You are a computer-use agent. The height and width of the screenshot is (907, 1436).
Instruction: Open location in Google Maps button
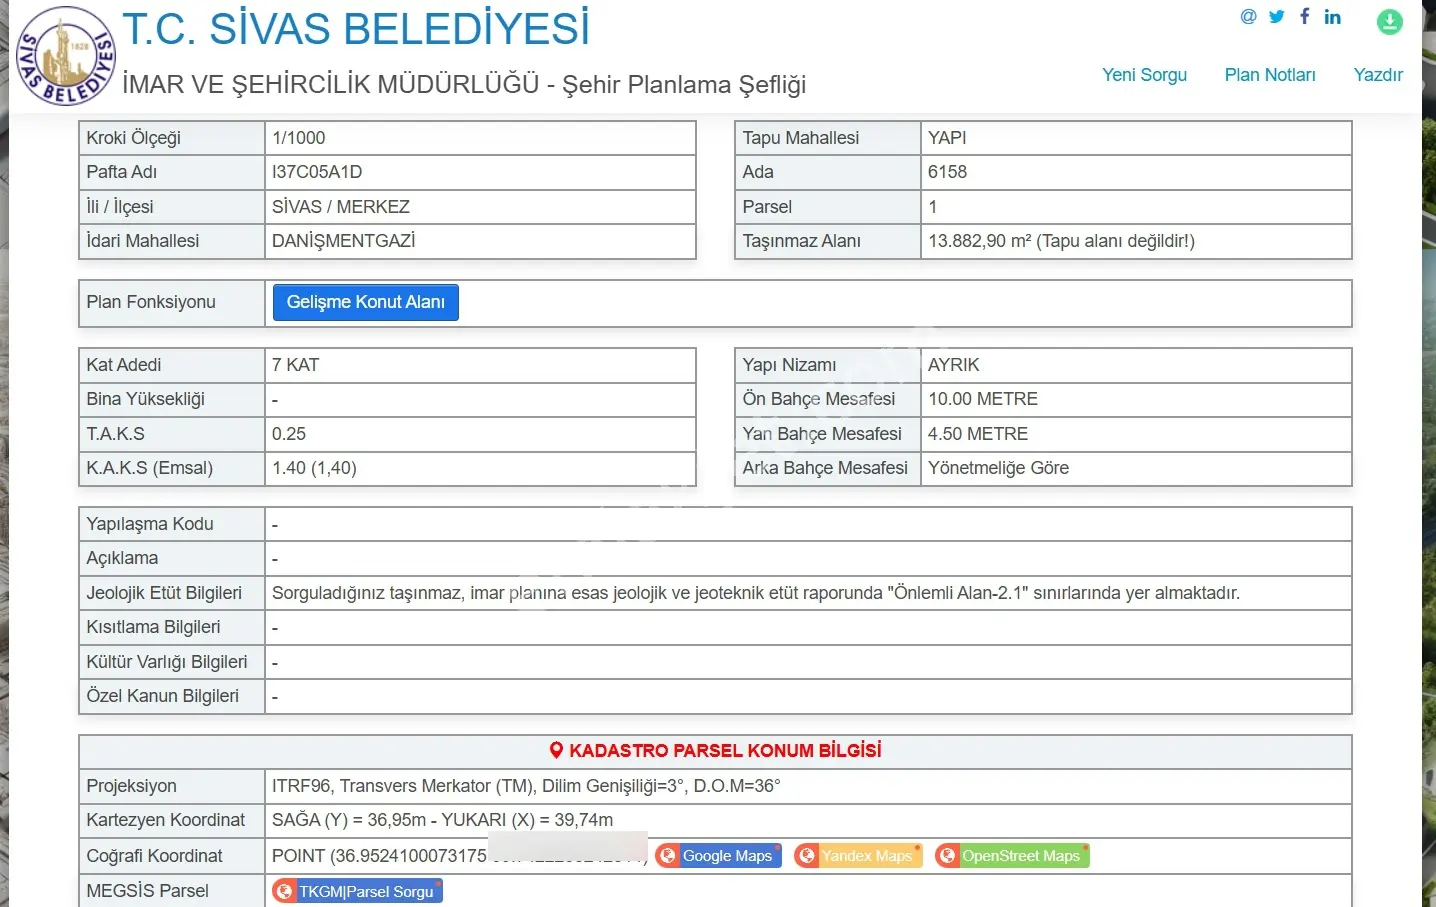tap(718, 856)
